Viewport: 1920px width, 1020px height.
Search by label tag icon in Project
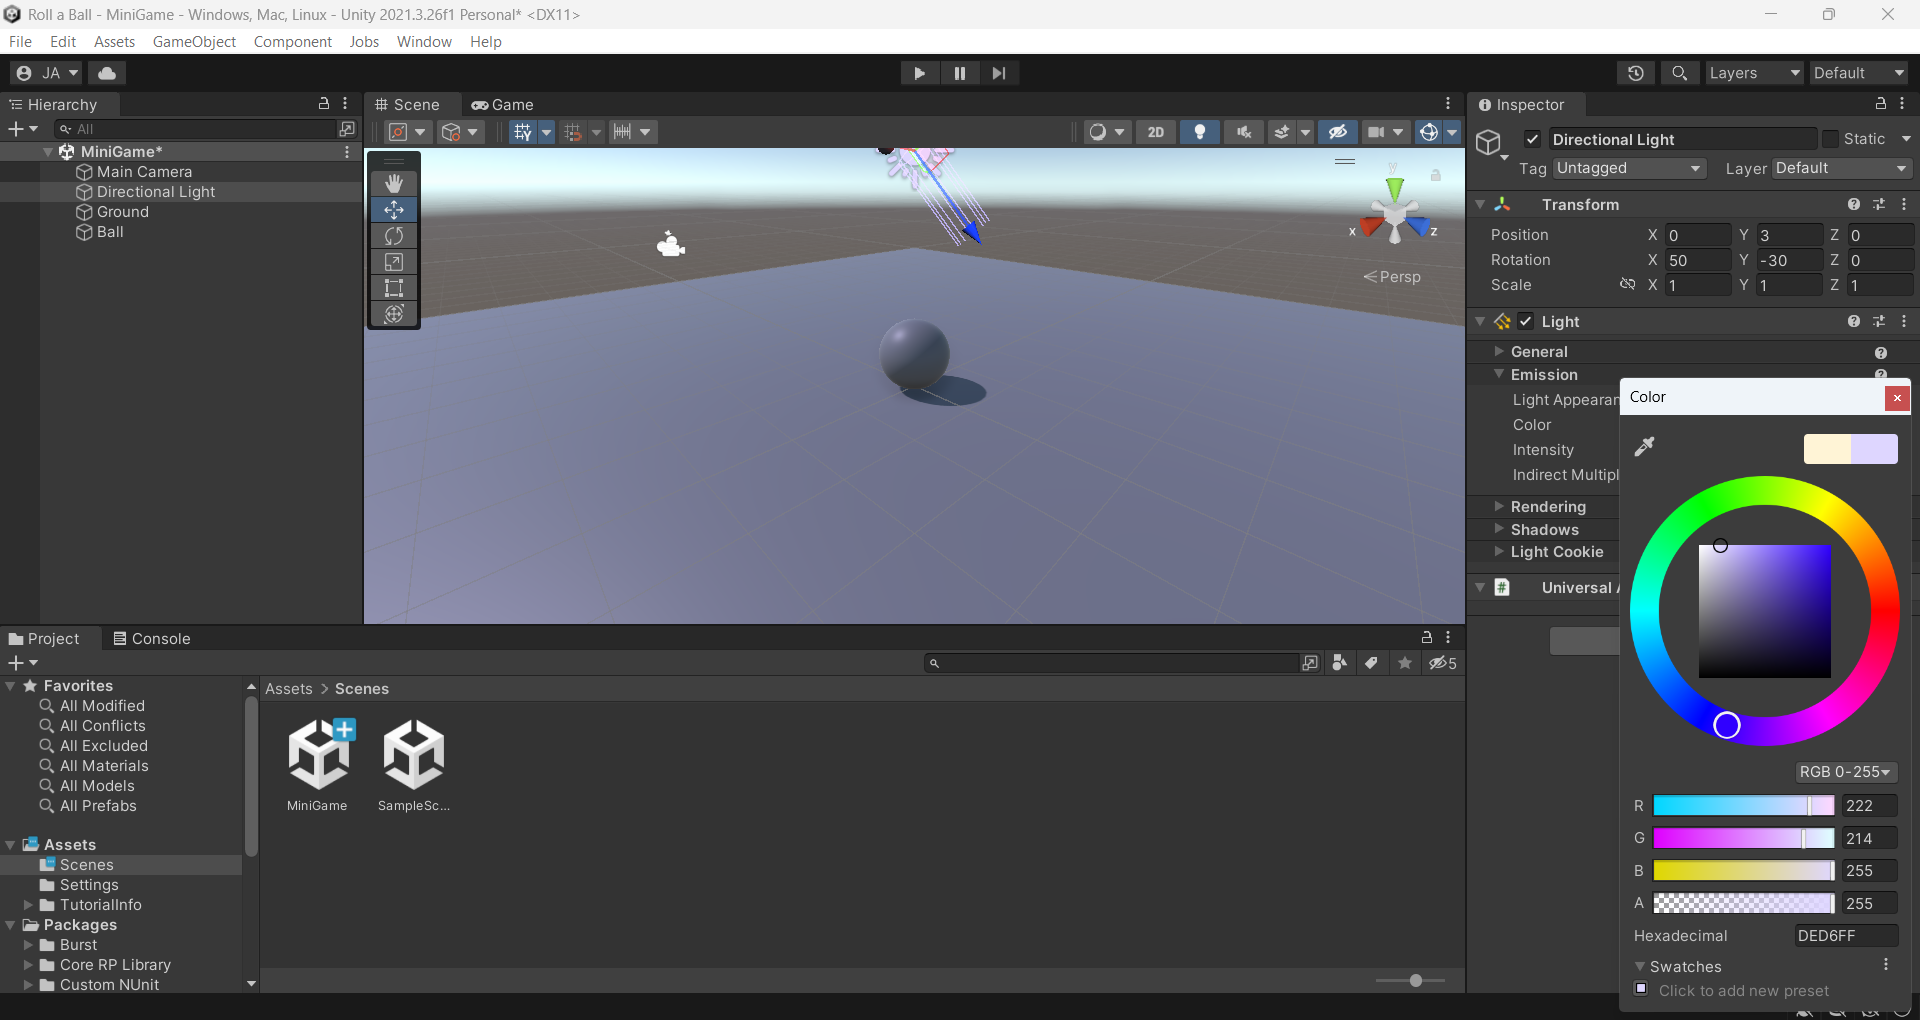(1372, 663)
